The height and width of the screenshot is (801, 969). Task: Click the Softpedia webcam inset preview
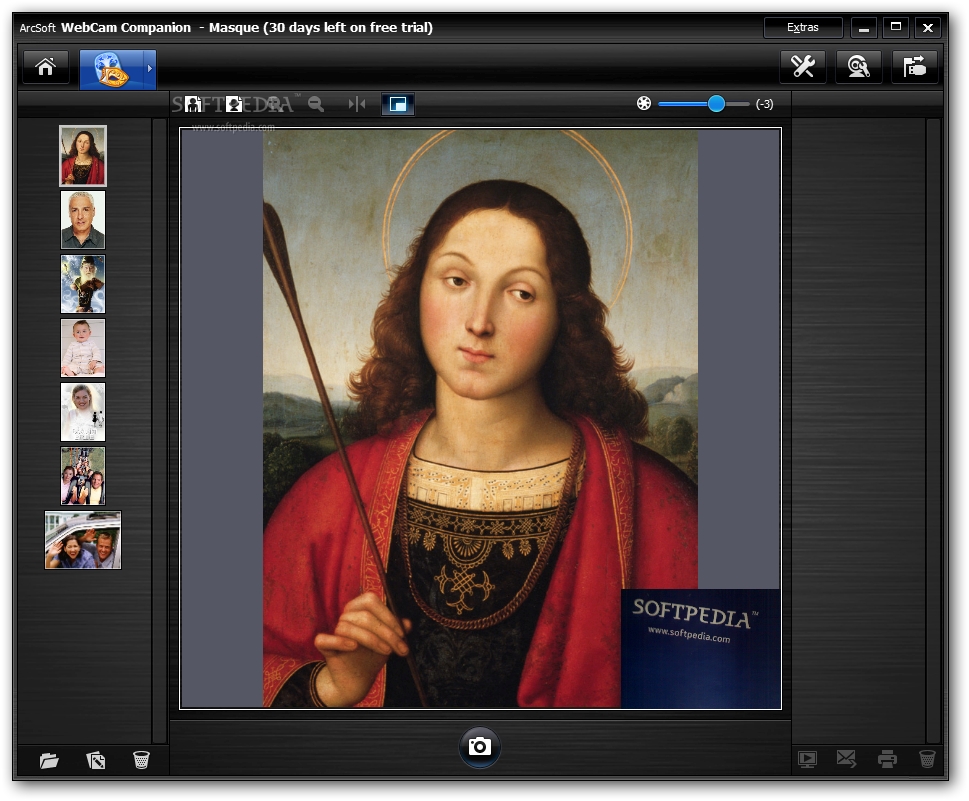pyautogui.click(x=701, y=648)
